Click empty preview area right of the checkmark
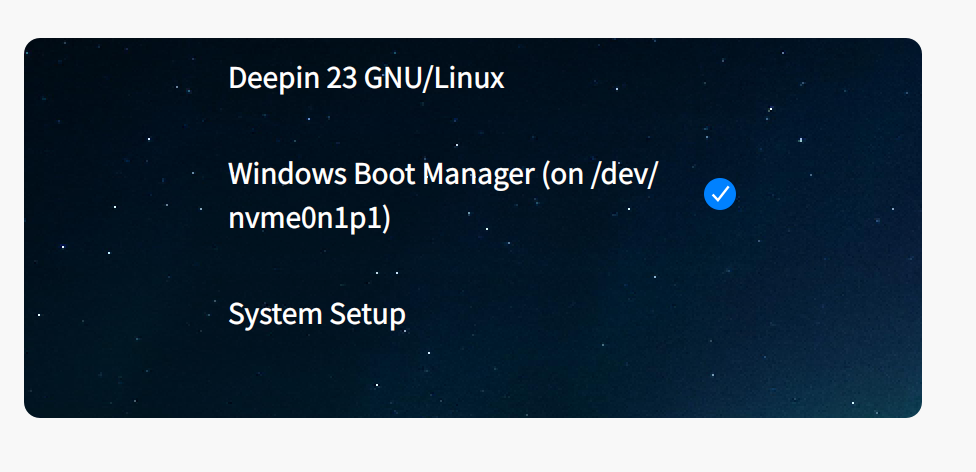 click(x=830, y=194)
